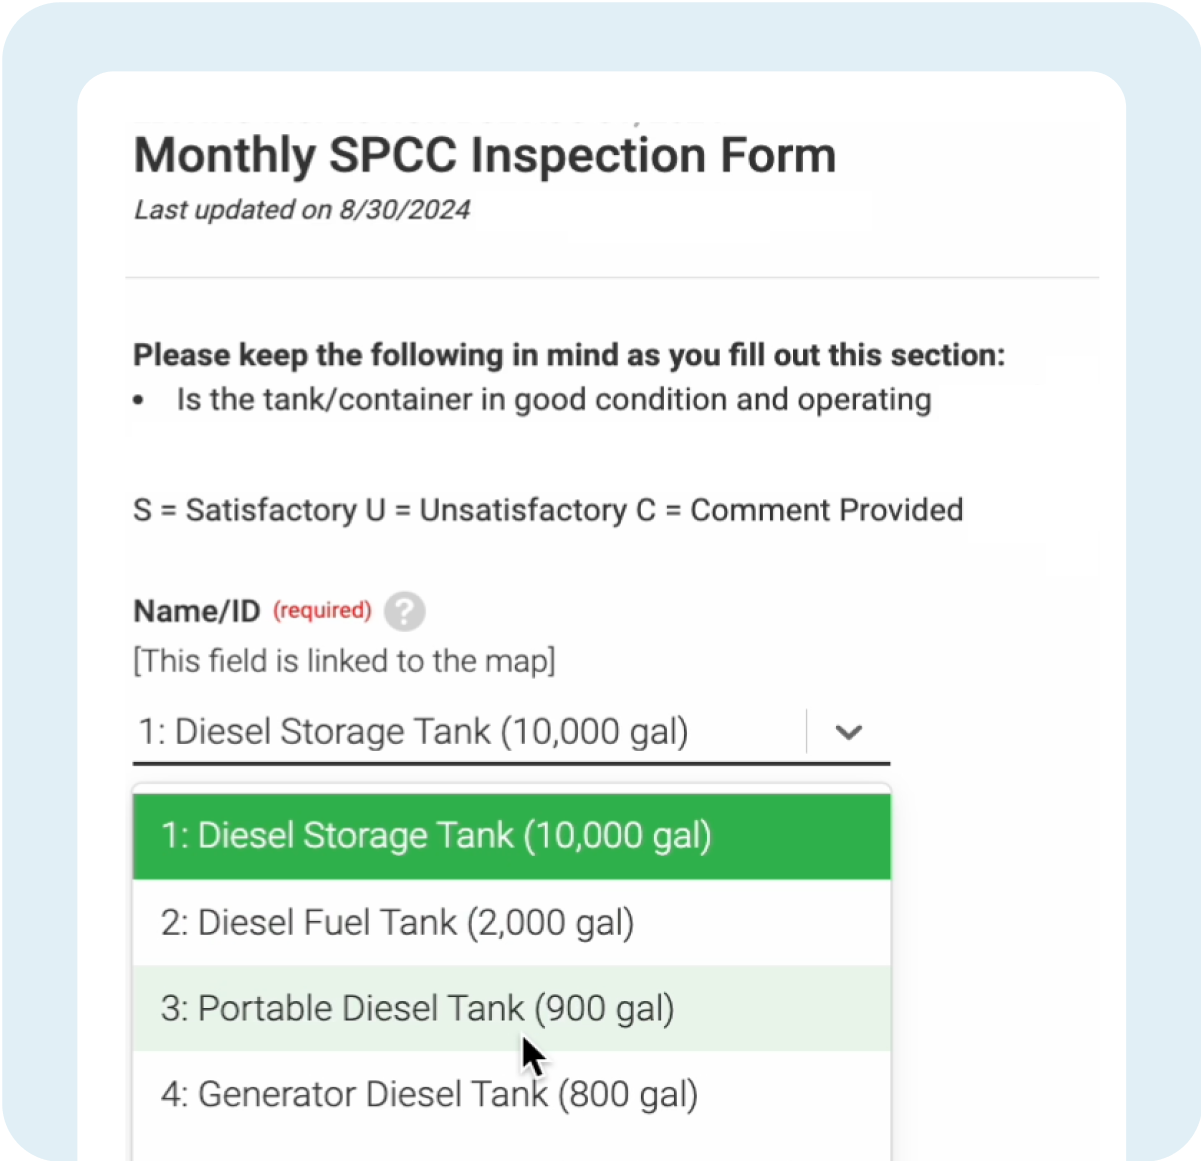Click the 'Please keep the following in mind' heading
The width and height of the screenshot is (1201, 1161).
[568, 355]
